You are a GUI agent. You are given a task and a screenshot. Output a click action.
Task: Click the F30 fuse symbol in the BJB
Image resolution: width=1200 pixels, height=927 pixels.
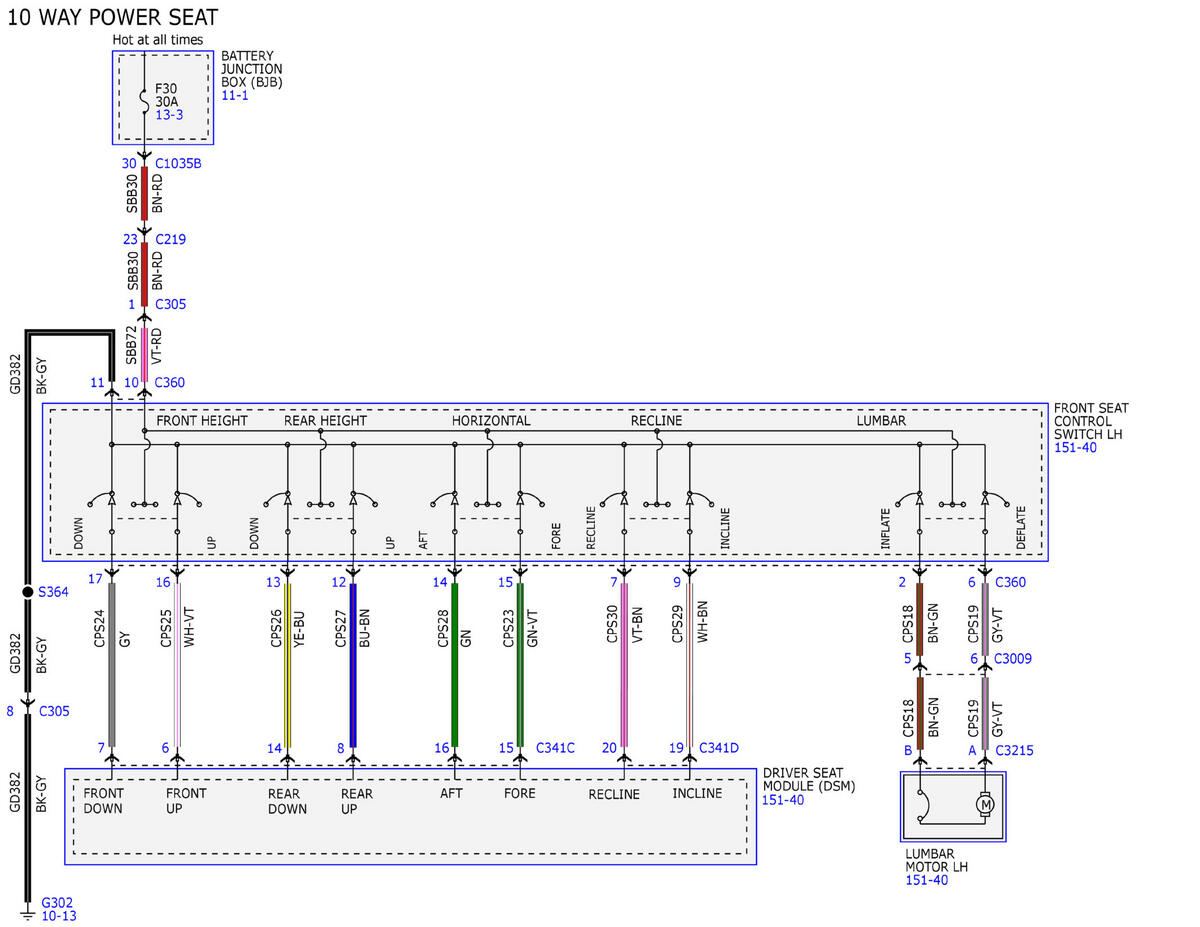tap(144, 100)
